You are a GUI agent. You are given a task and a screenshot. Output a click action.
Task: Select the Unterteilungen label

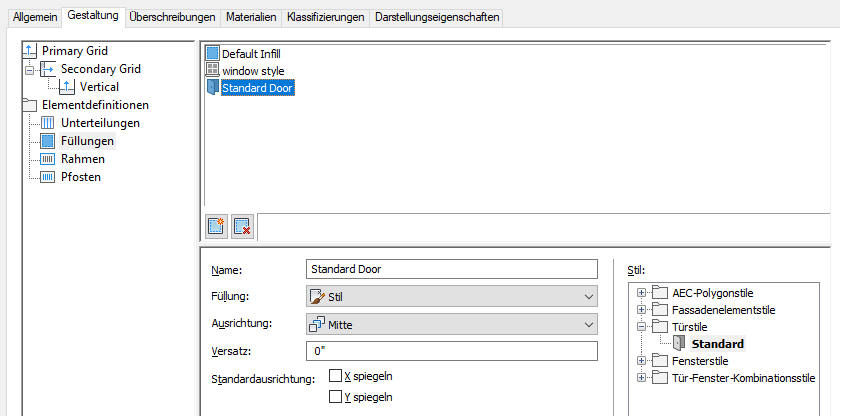pyautogui.click(x=100, y=123)
